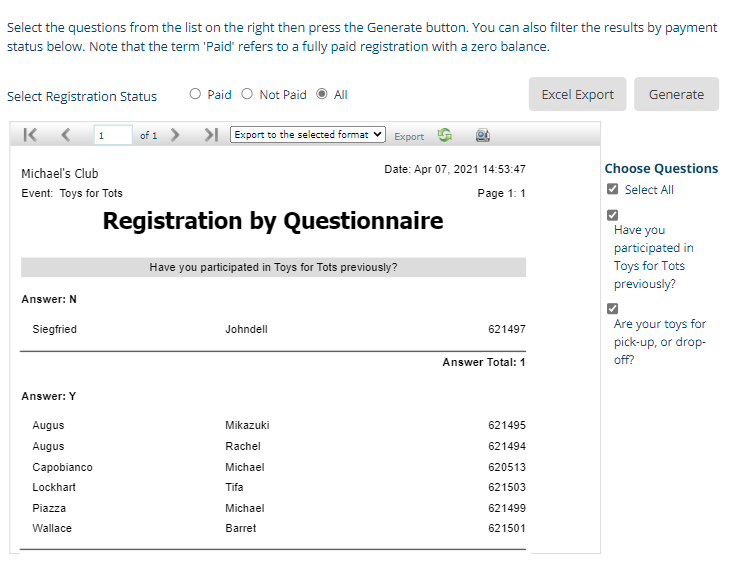Click the print report icon
This screenshot has height=565, width=729.
[482, 135]
